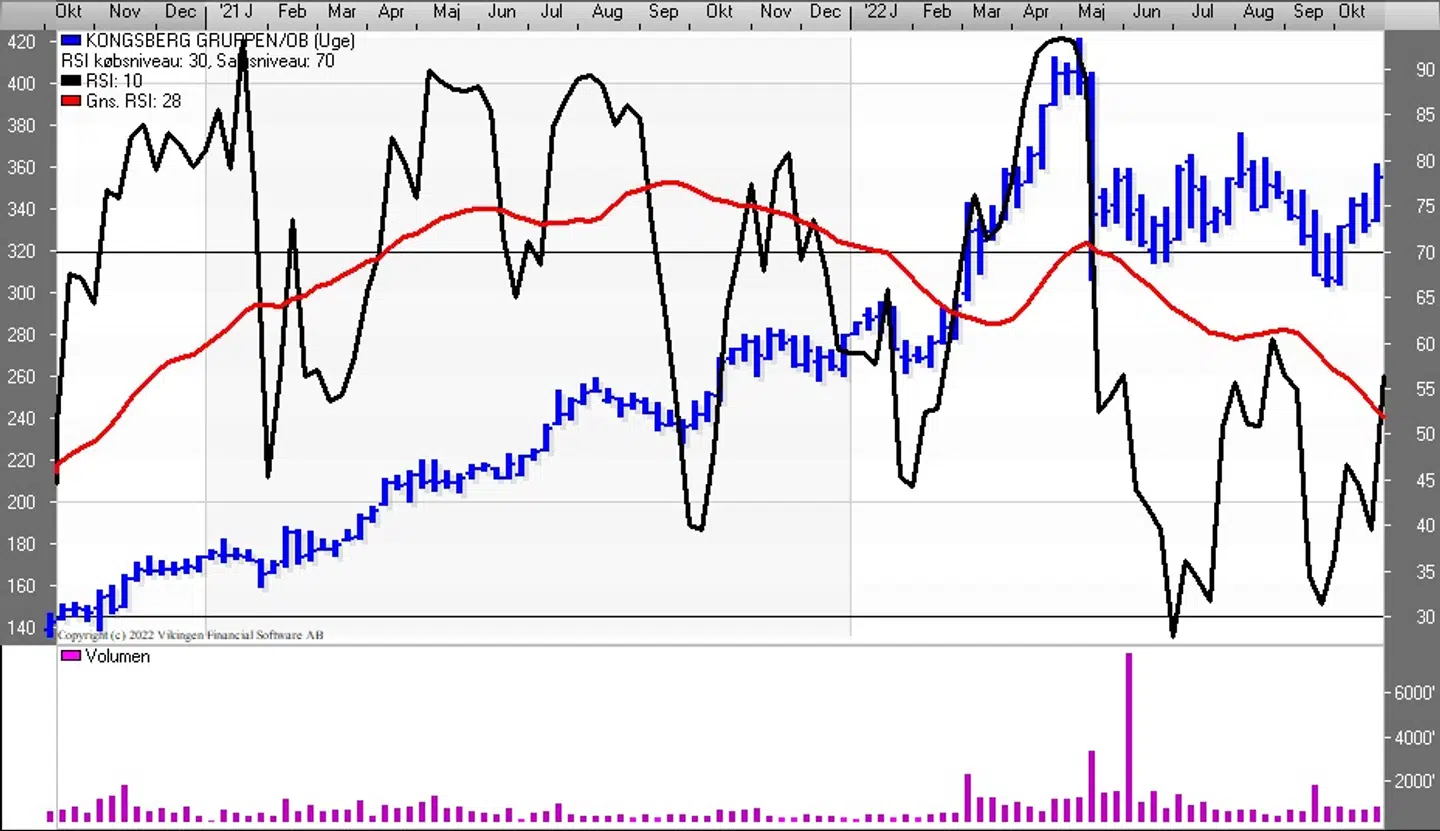Click the 6000' label on volume axis
This screenshot has height=831, width=1440.
[1415, 693]
